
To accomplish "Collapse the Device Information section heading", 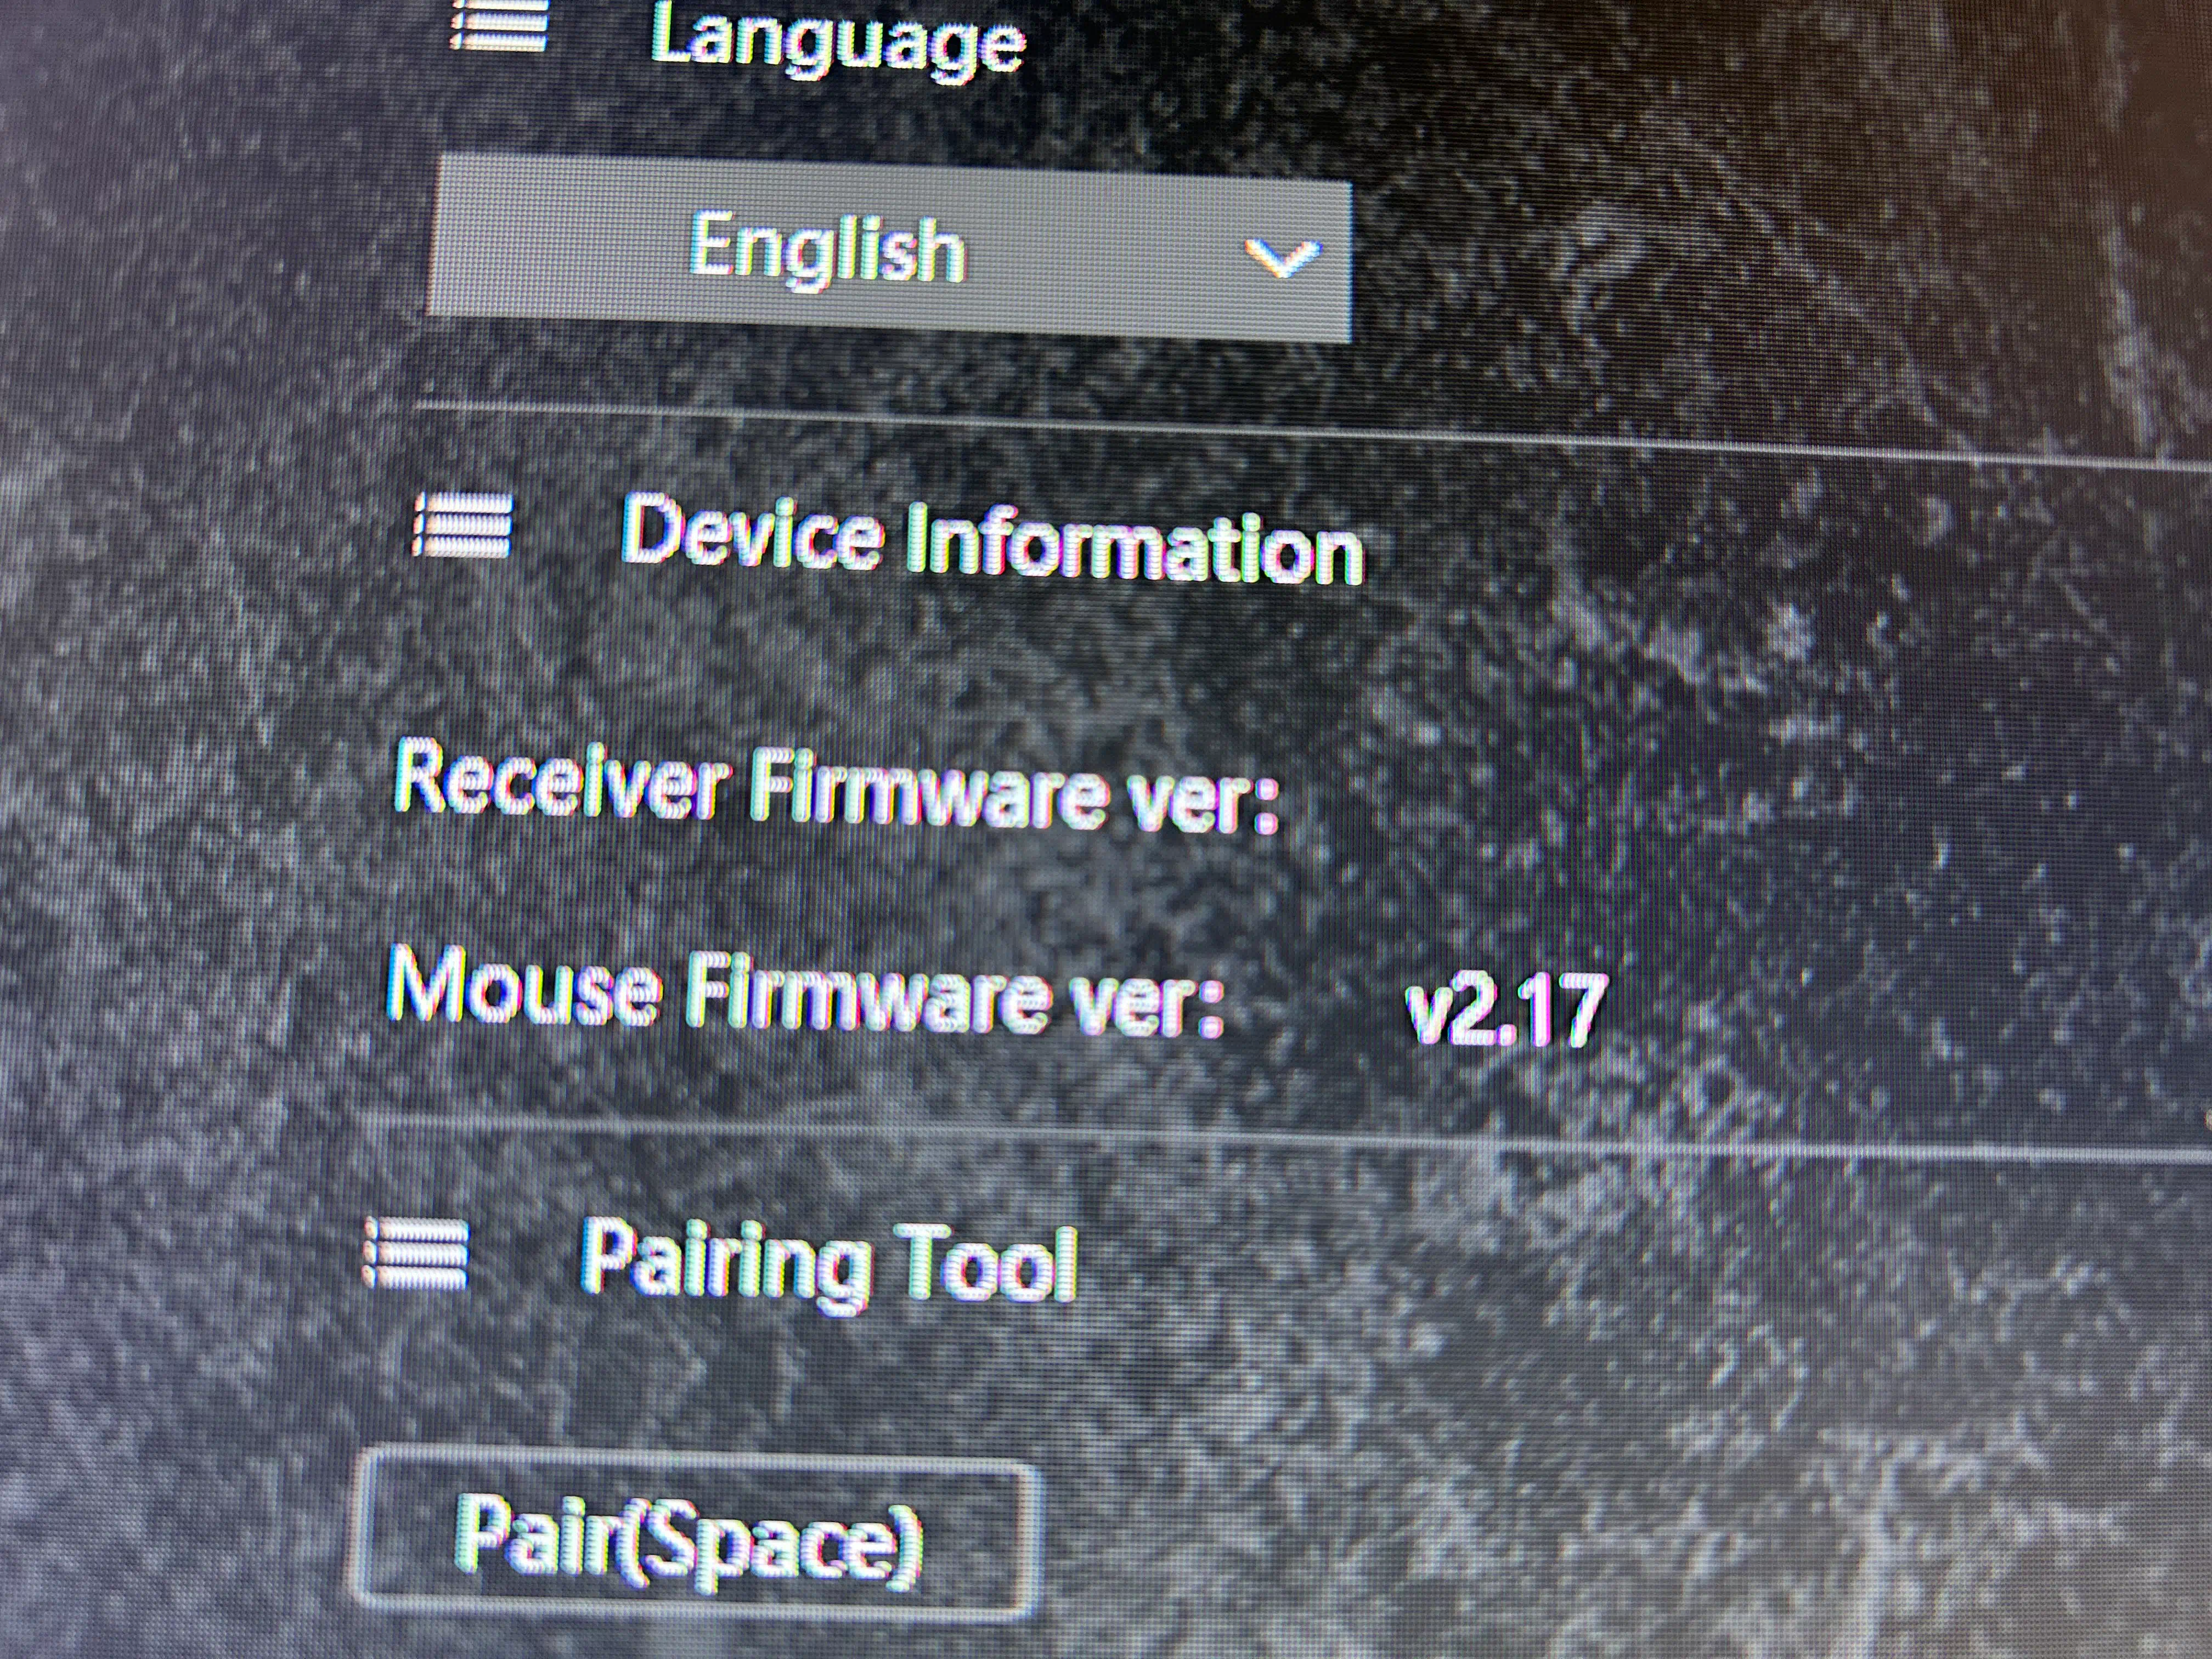I will click(x=991, y=539).
